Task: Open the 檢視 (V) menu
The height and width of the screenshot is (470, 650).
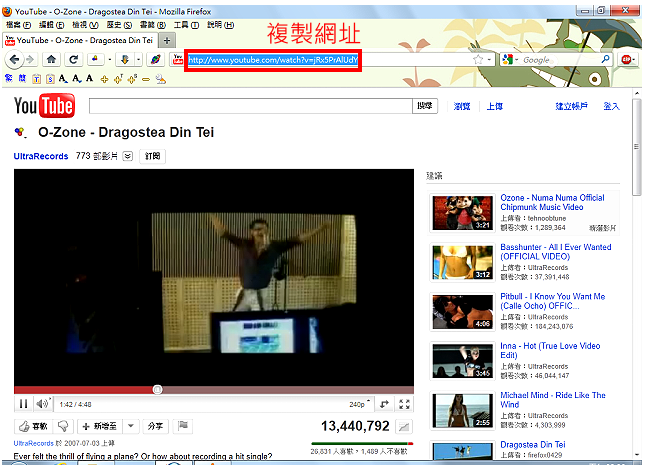Action: coord(85,25)
